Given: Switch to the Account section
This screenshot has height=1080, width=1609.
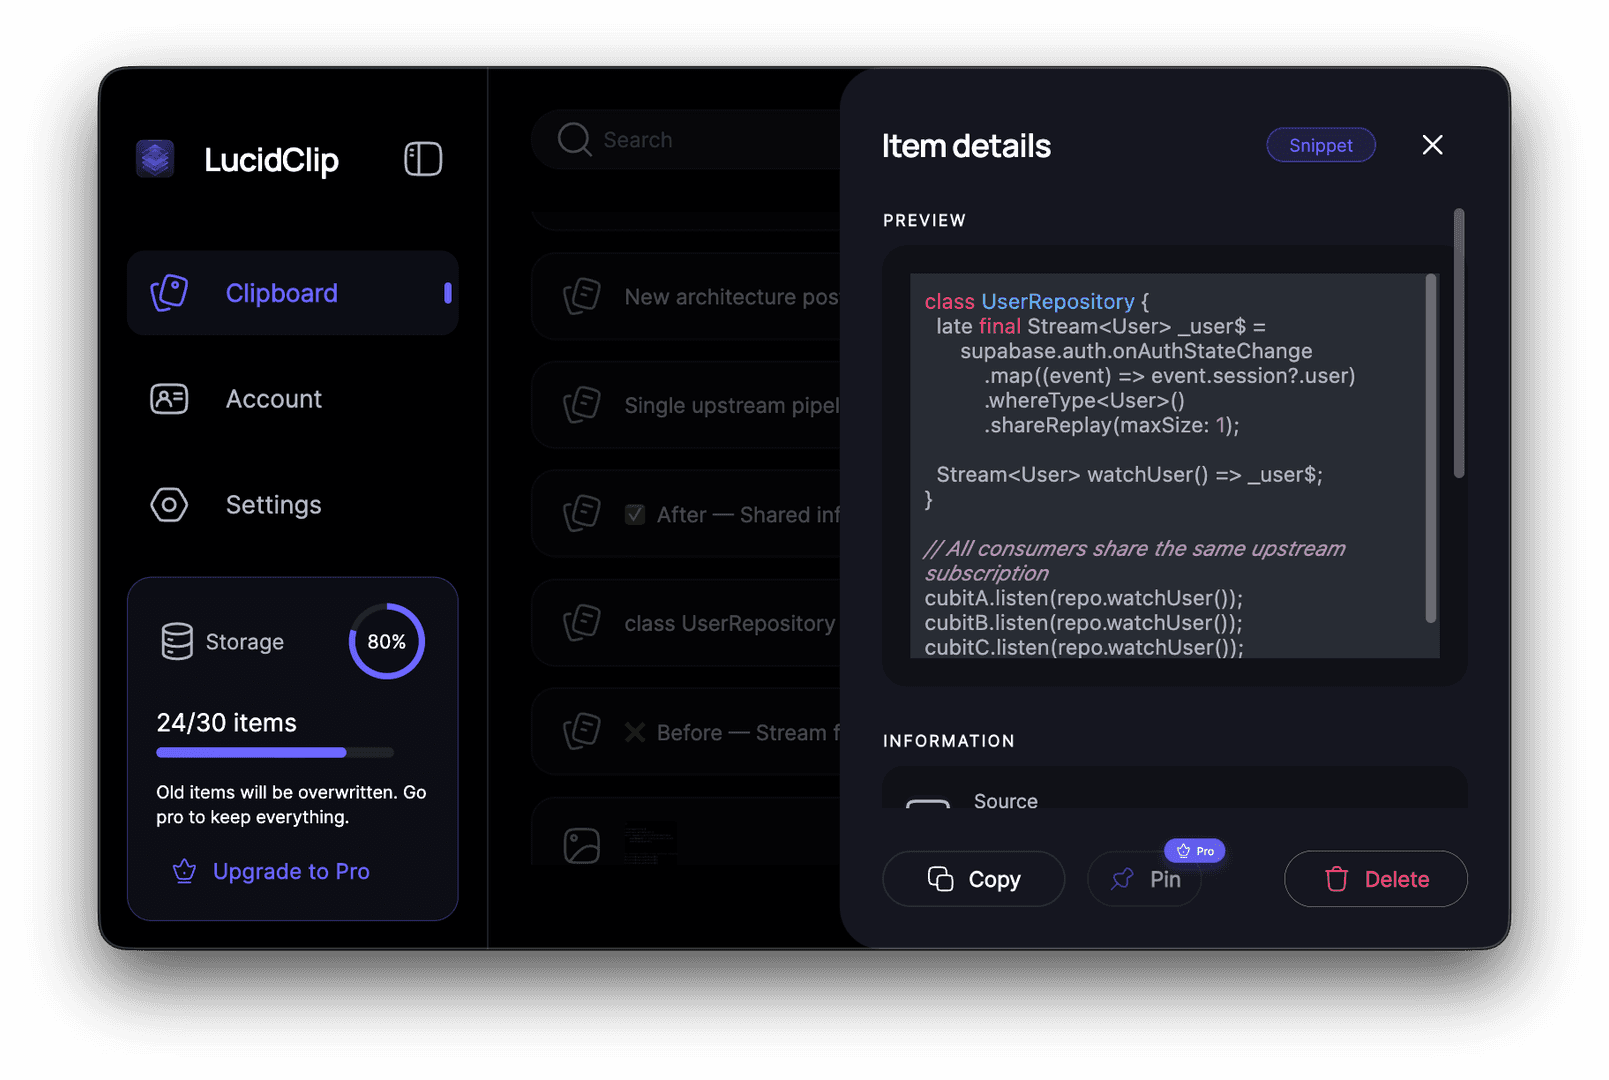Looking at the screenshot, I should [273, 399].
